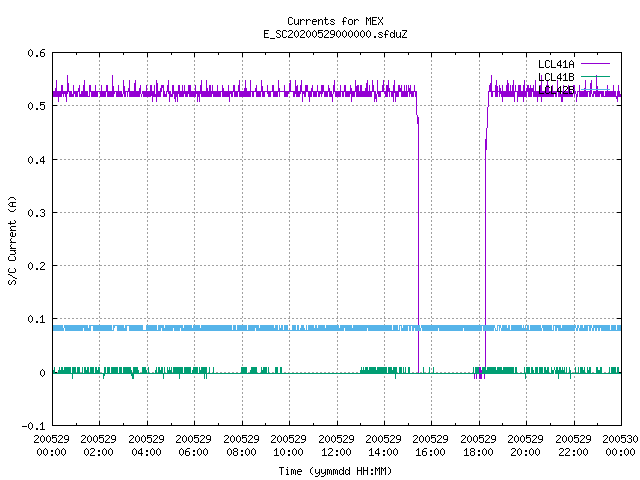Click the y-axis tick value 0.3
This screenshot has width=640, height=480.
(36, 213)
